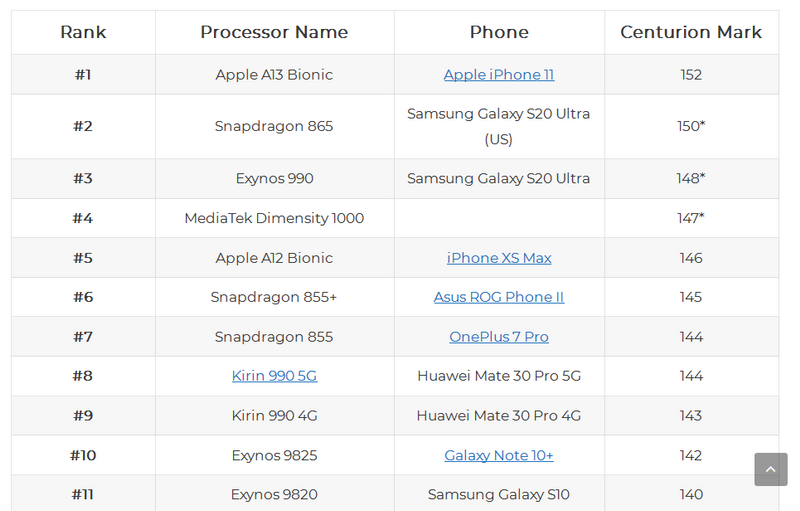Screen dimensions: 800x511
Task: Click the Centurion Mark column header
Action: pyautogui.click(x=691, y=32)
